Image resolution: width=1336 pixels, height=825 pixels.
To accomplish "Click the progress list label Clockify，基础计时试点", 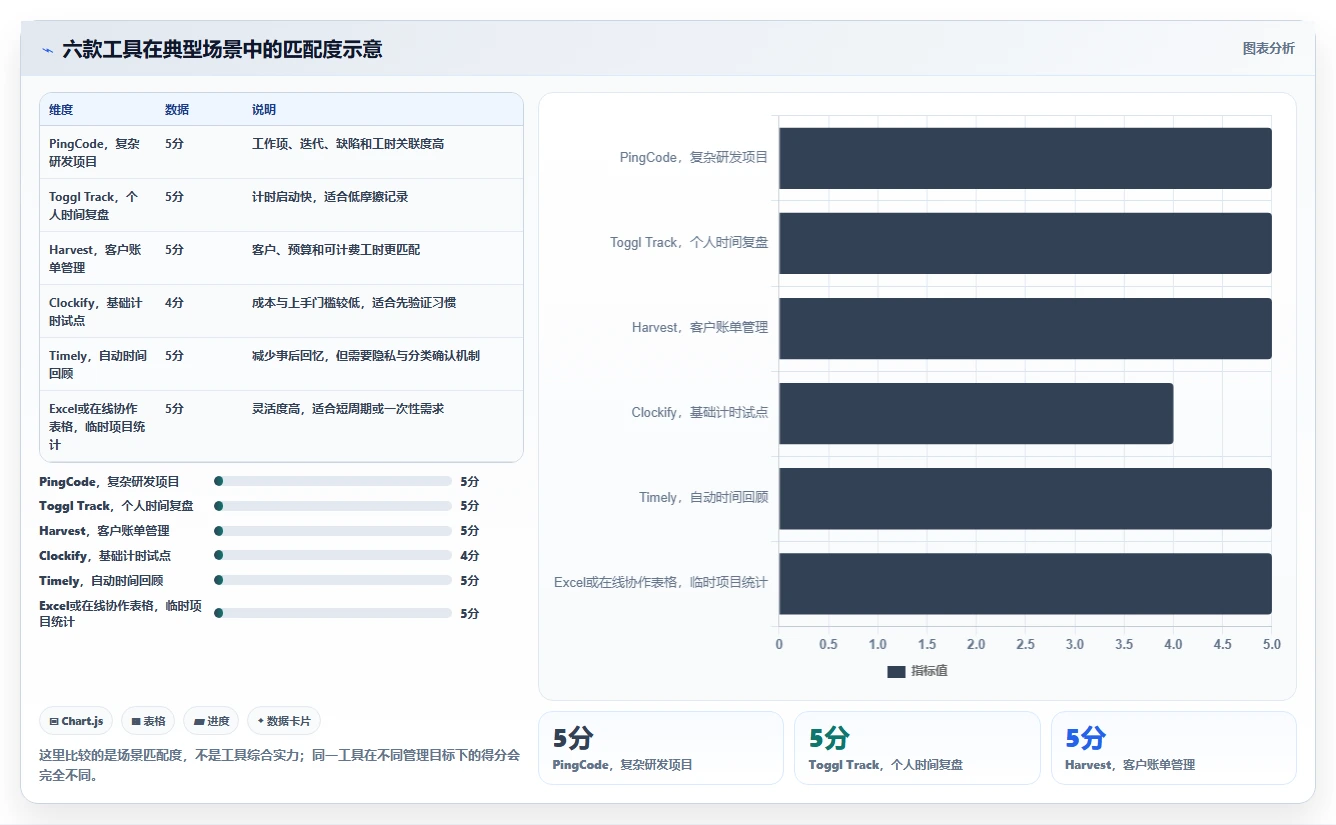I will point(105,556).
